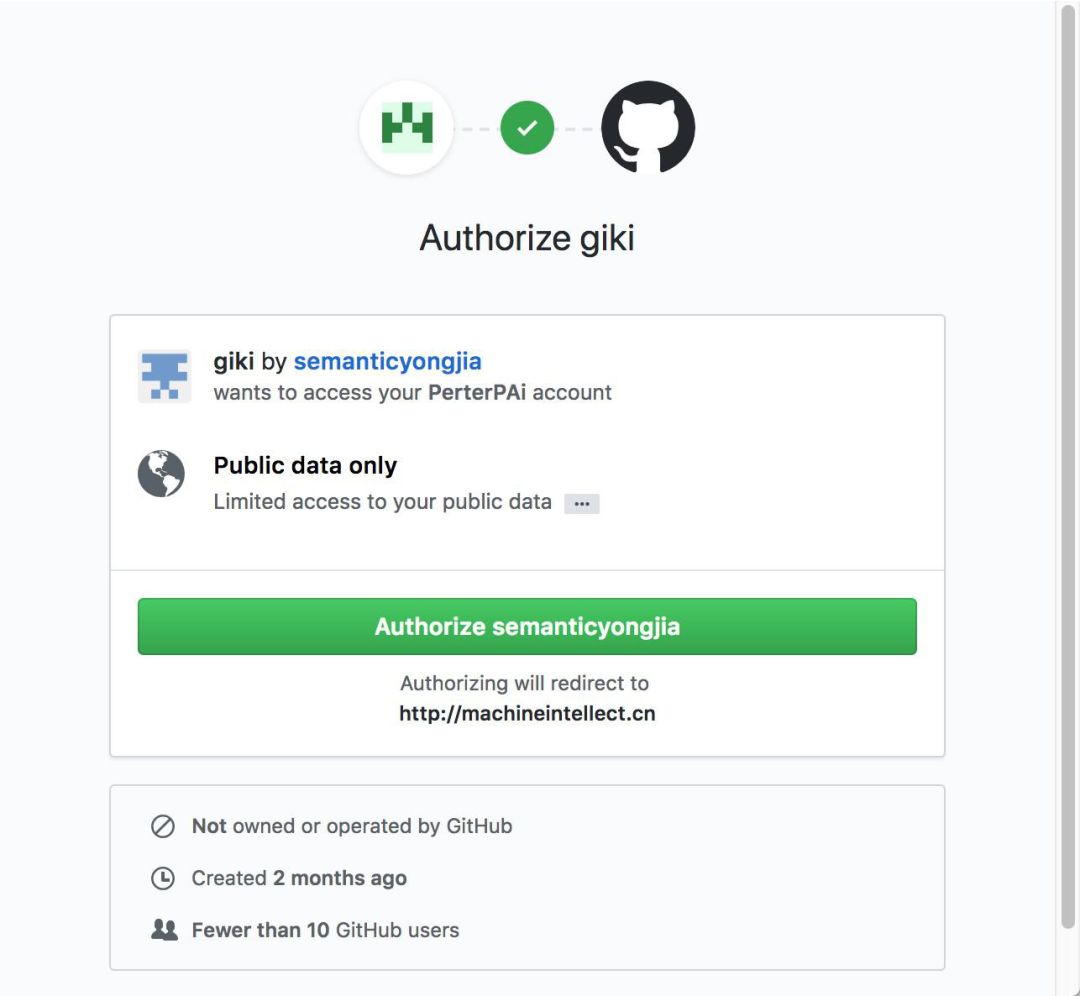Open the semanticyongjia profile link
The width and height of the screenshot is (1080, 996).
click(x=388, y=361)
